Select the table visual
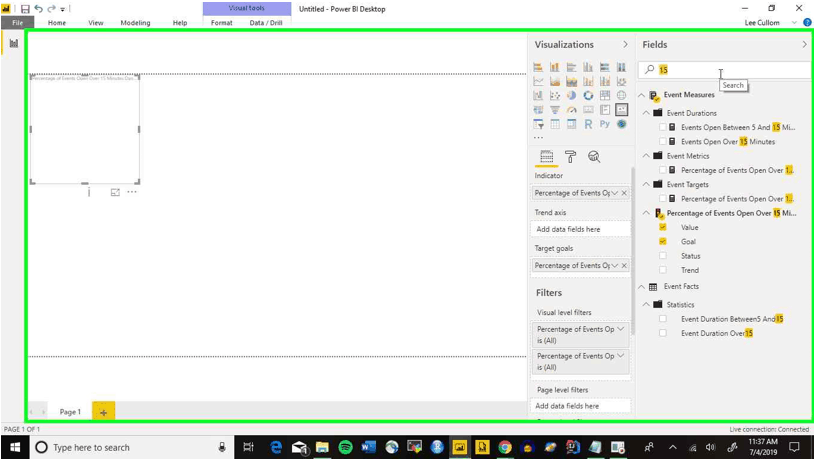 (555, 124)
